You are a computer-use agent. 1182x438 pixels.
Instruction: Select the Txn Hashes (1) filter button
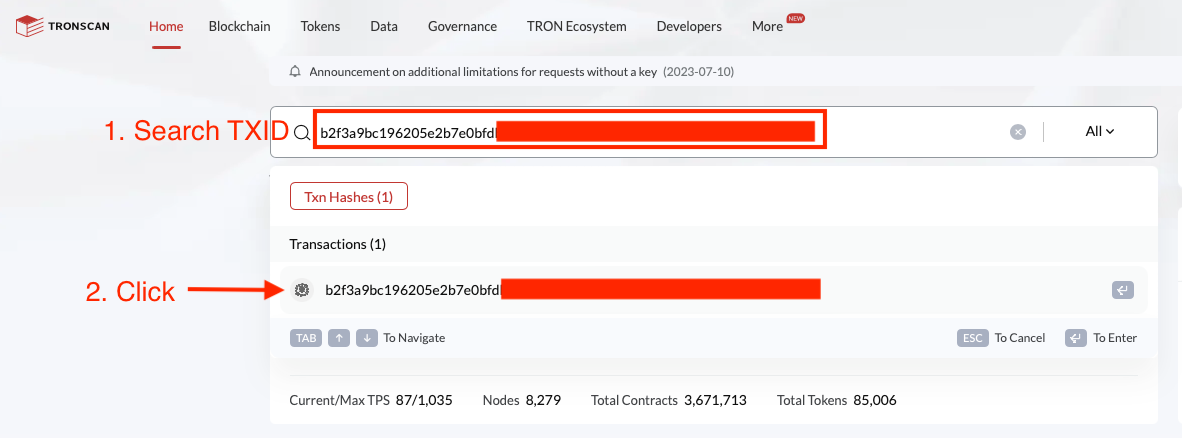(x=348, y=196)
